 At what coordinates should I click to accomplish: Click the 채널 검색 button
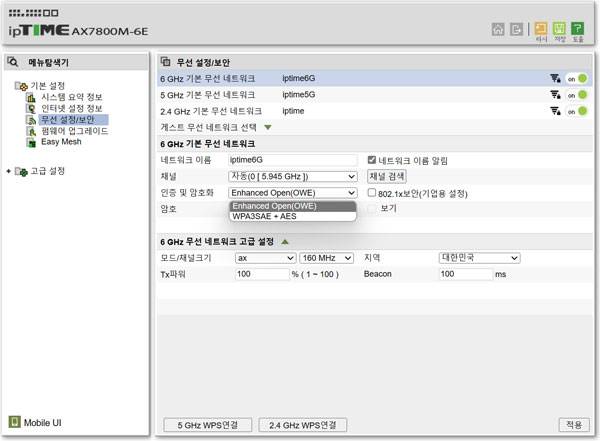click(387, 176)
